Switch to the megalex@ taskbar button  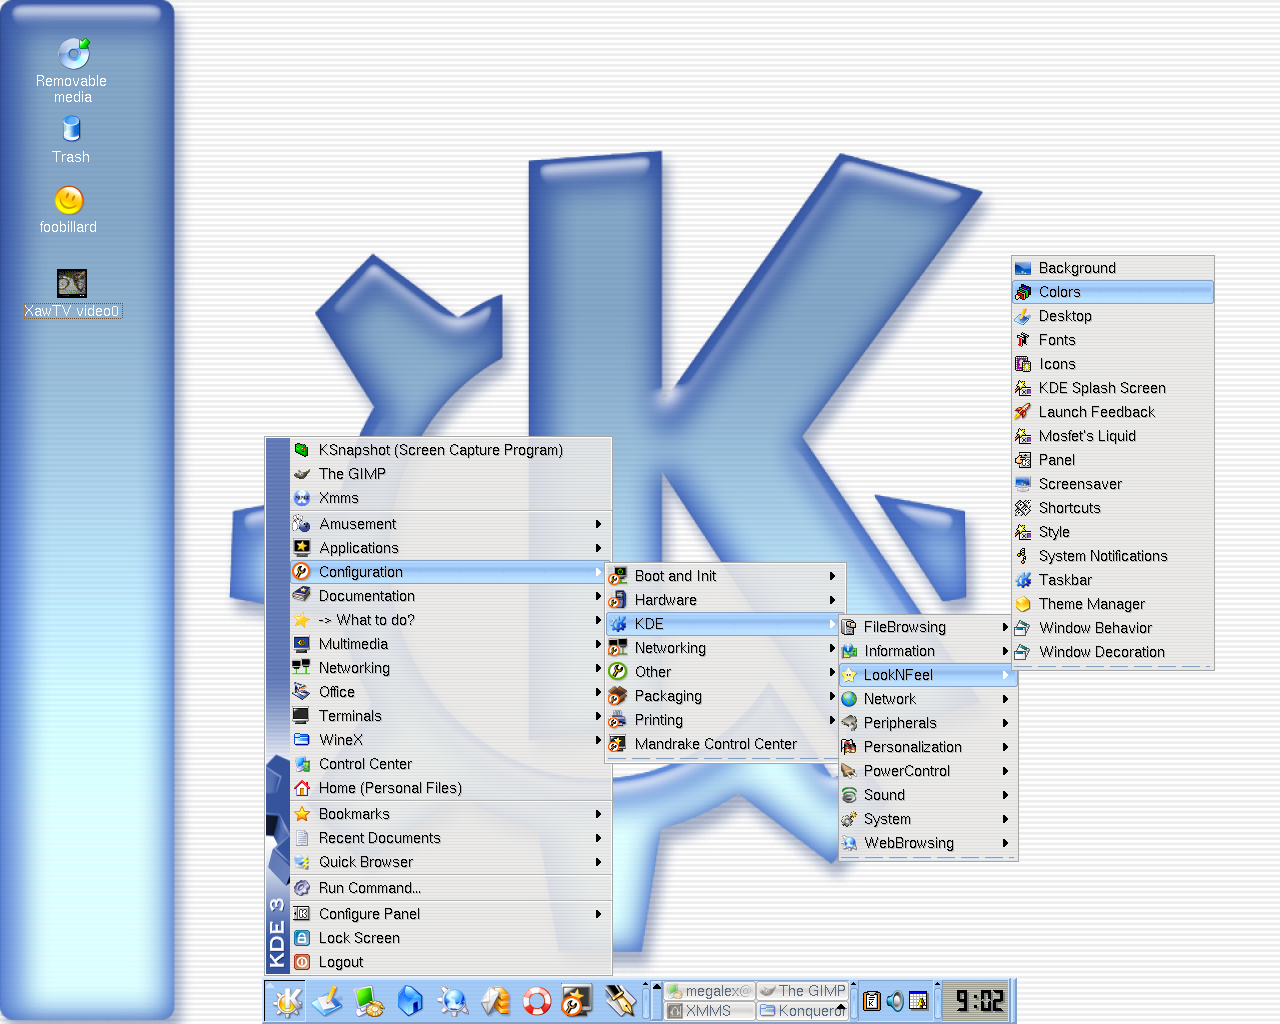tap(710, 991)
